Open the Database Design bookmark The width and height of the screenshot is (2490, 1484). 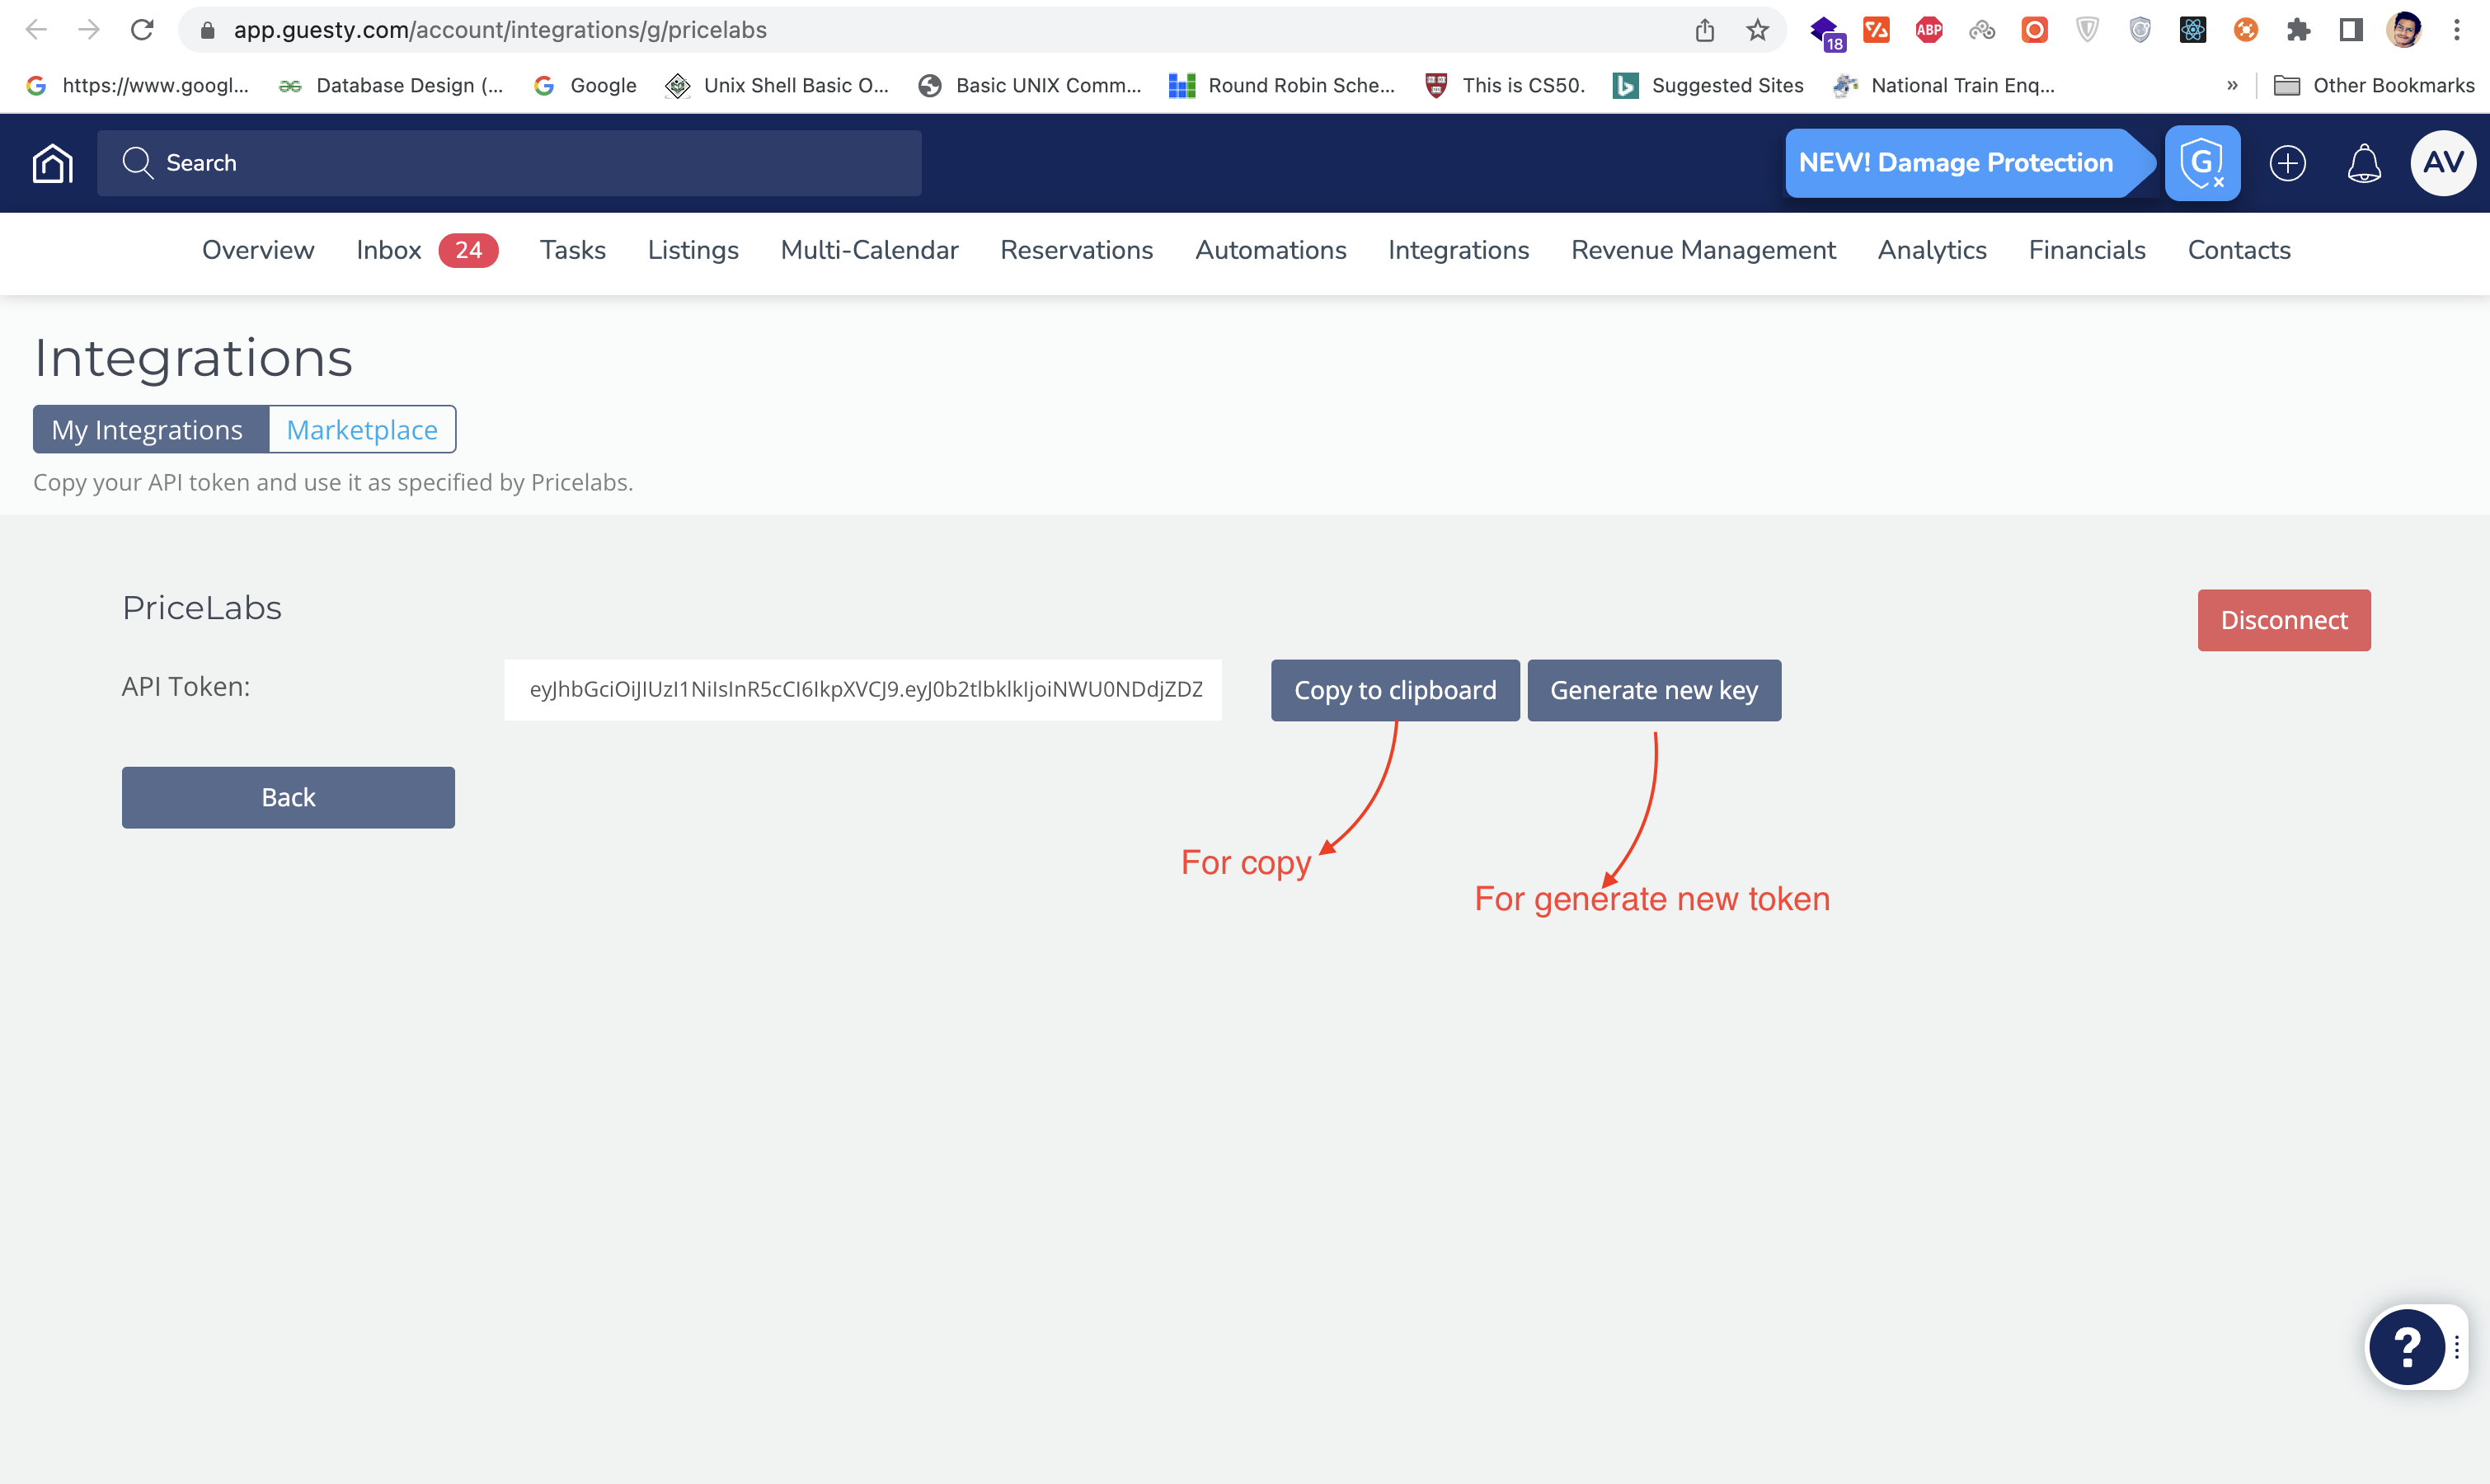coord(391,86)
